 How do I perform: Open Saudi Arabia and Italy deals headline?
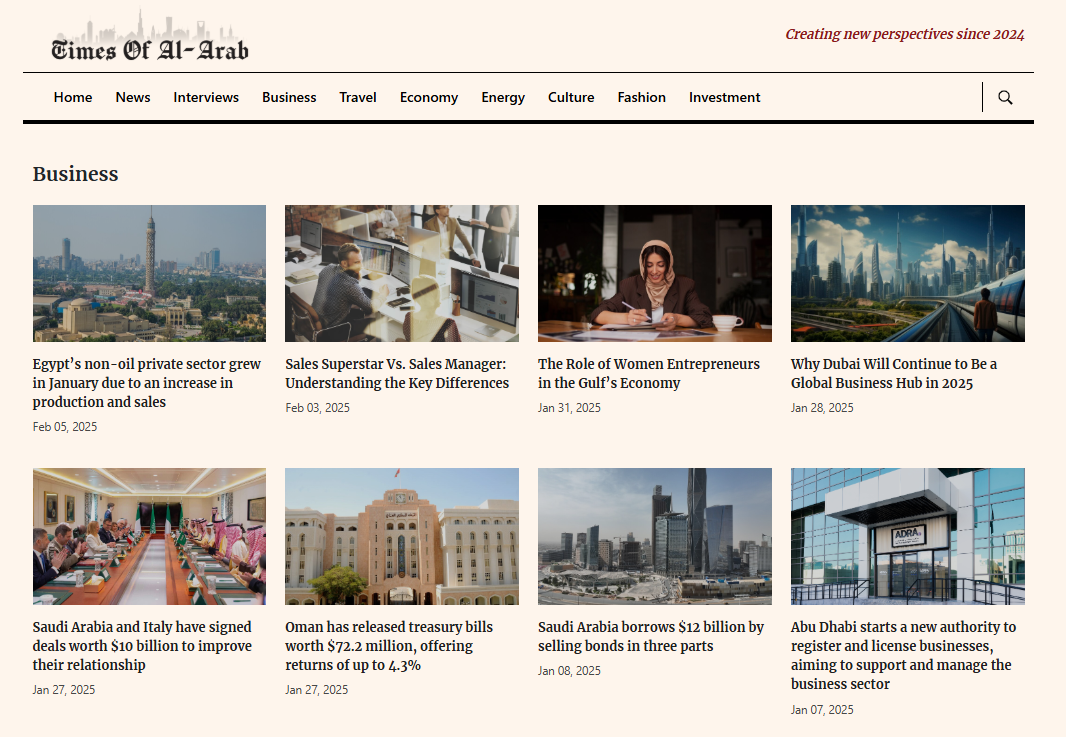(142, 646)
